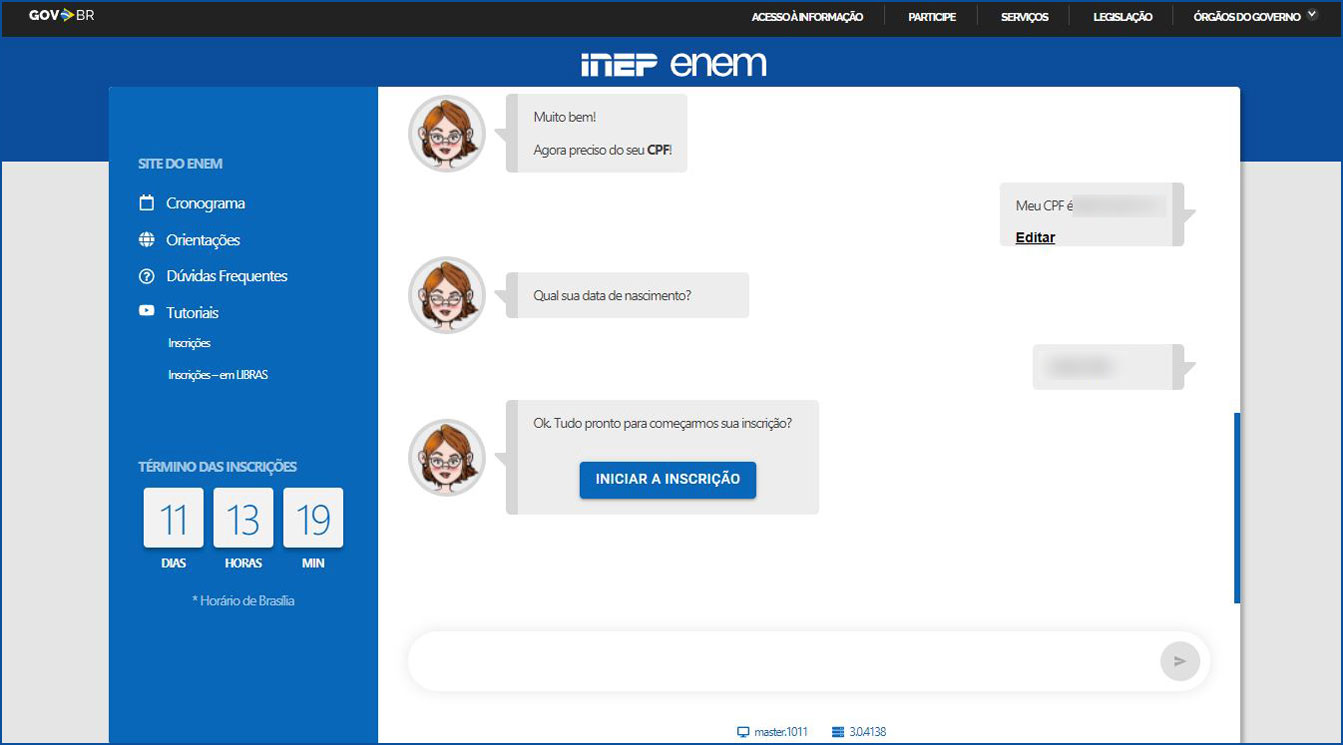Click the server icon next to 3.0.4138
Image resolution: width=1343 pixels, height=745 pixels.
(838, 732)
